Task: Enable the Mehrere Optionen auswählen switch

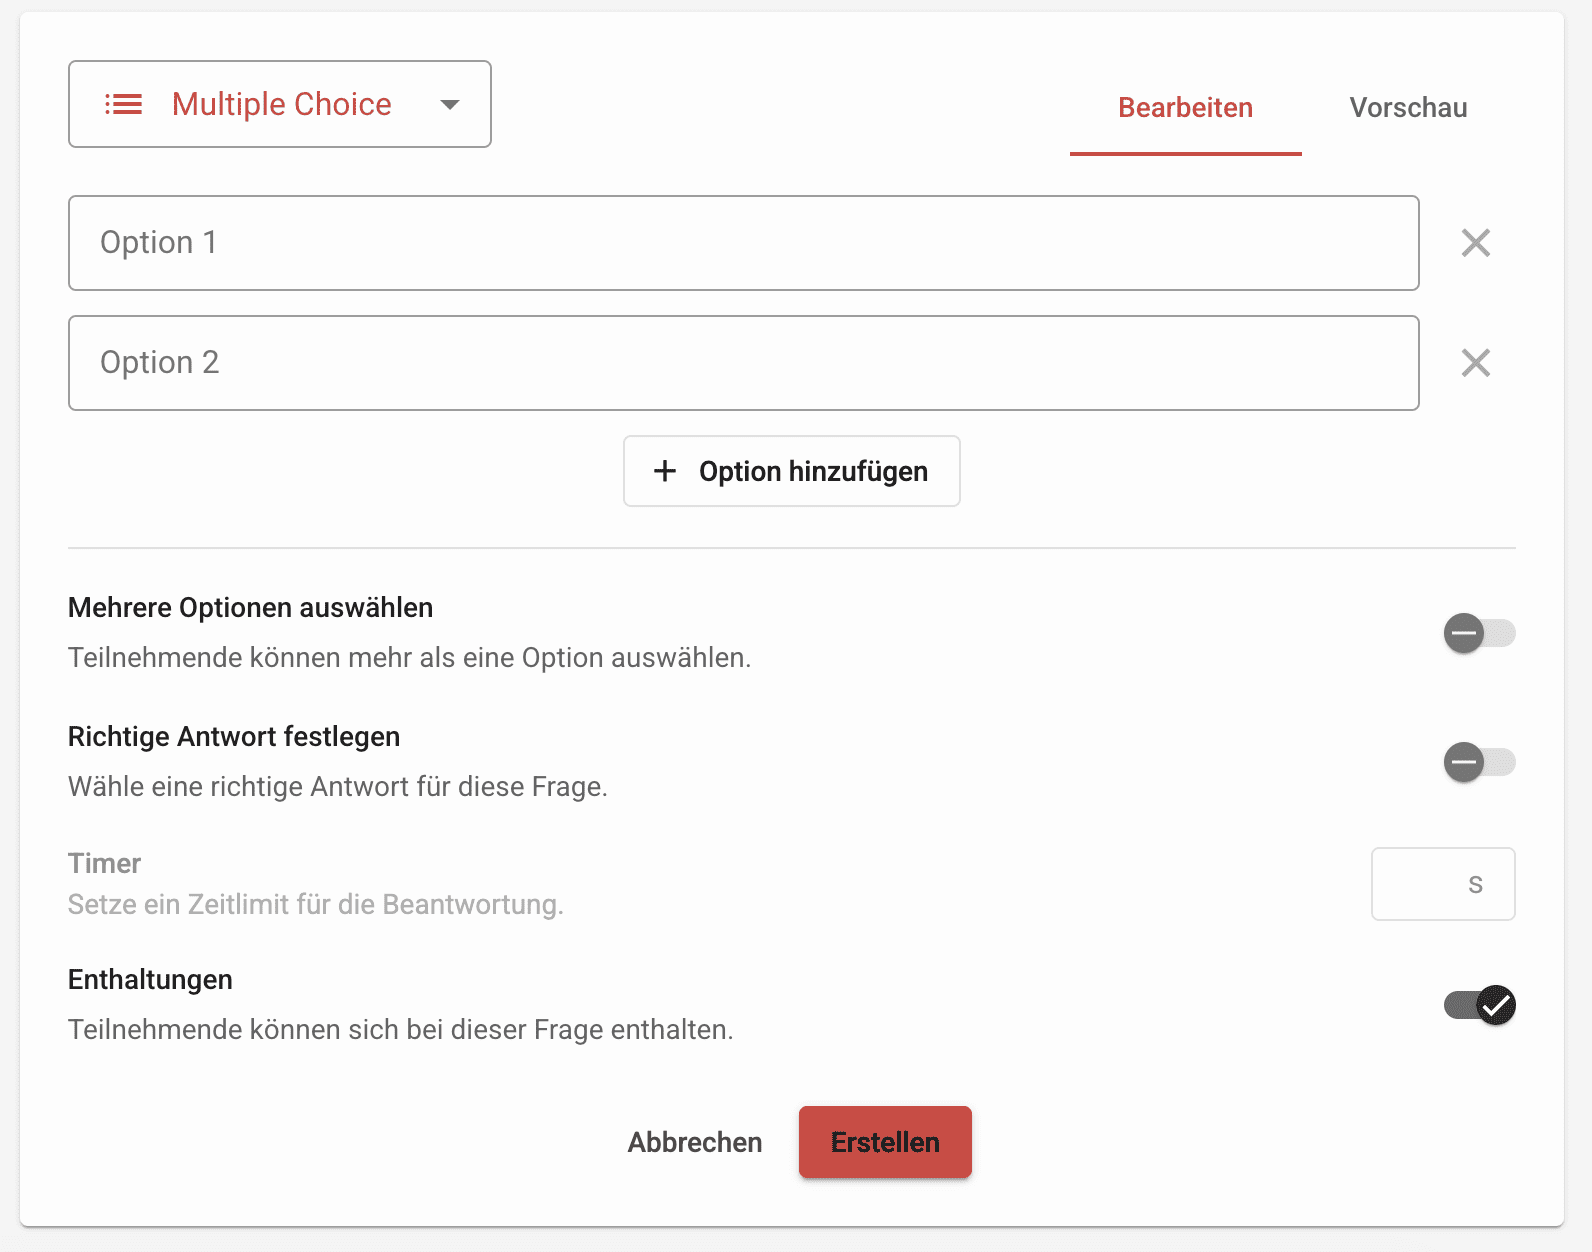Action: 1480,633
